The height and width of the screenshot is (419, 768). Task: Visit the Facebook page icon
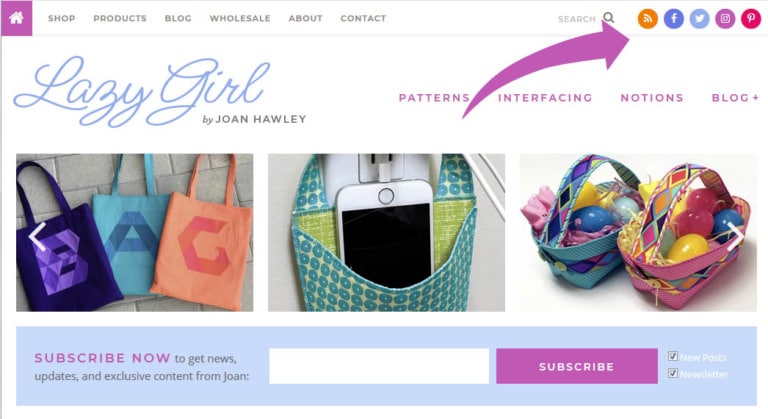[673, 19]
